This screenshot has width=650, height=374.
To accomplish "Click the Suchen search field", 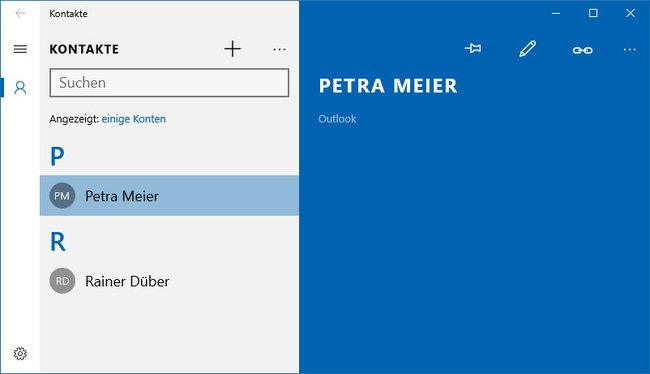I will [x=169, y=83].
